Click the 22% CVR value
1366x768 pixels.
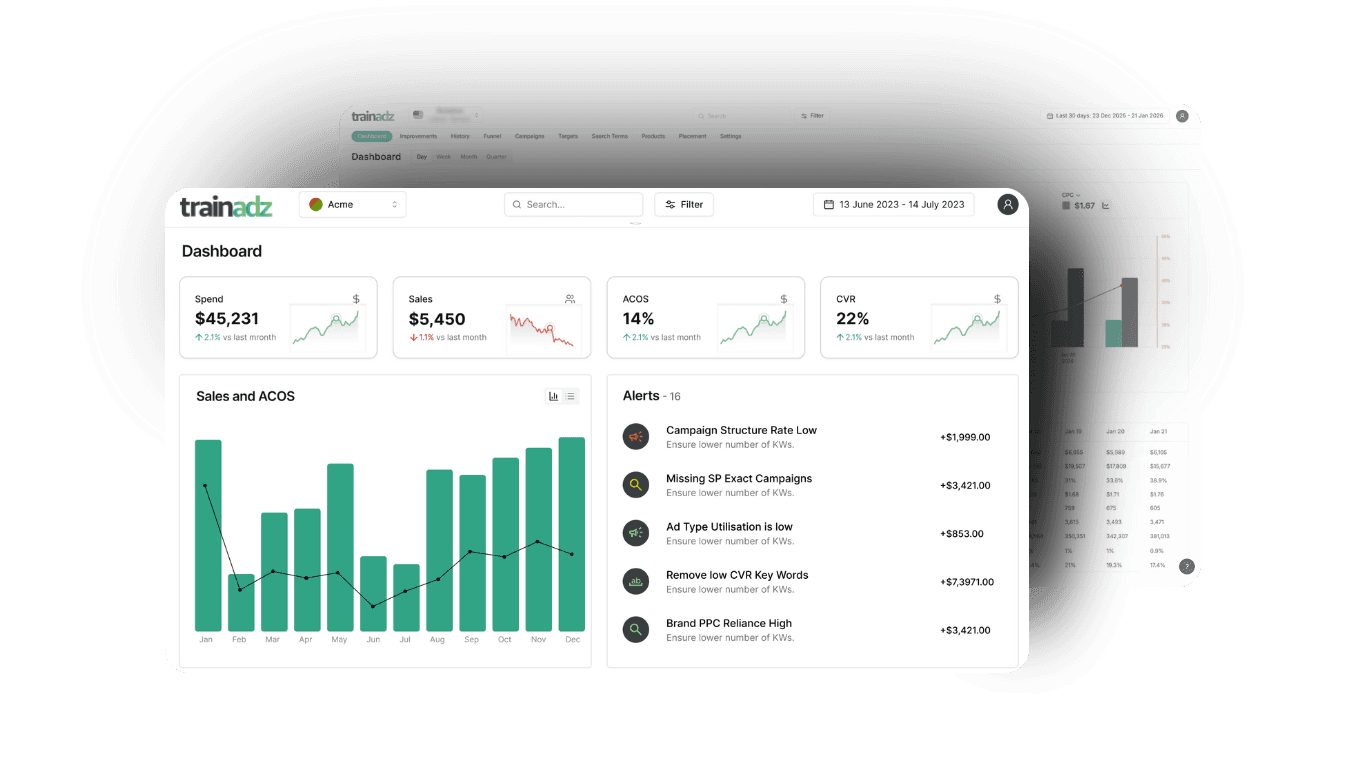853,319
